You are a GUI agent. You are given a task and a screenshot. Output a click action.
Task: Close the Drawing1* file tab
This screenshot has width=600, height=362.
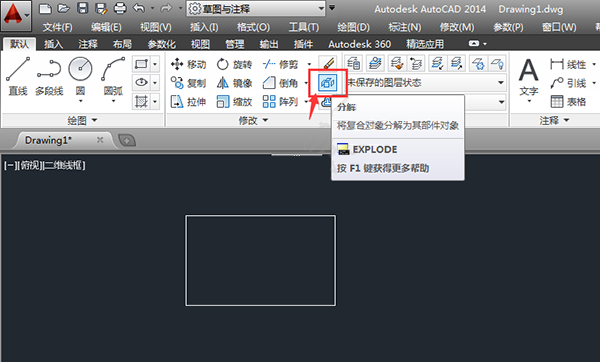(100, 140)
